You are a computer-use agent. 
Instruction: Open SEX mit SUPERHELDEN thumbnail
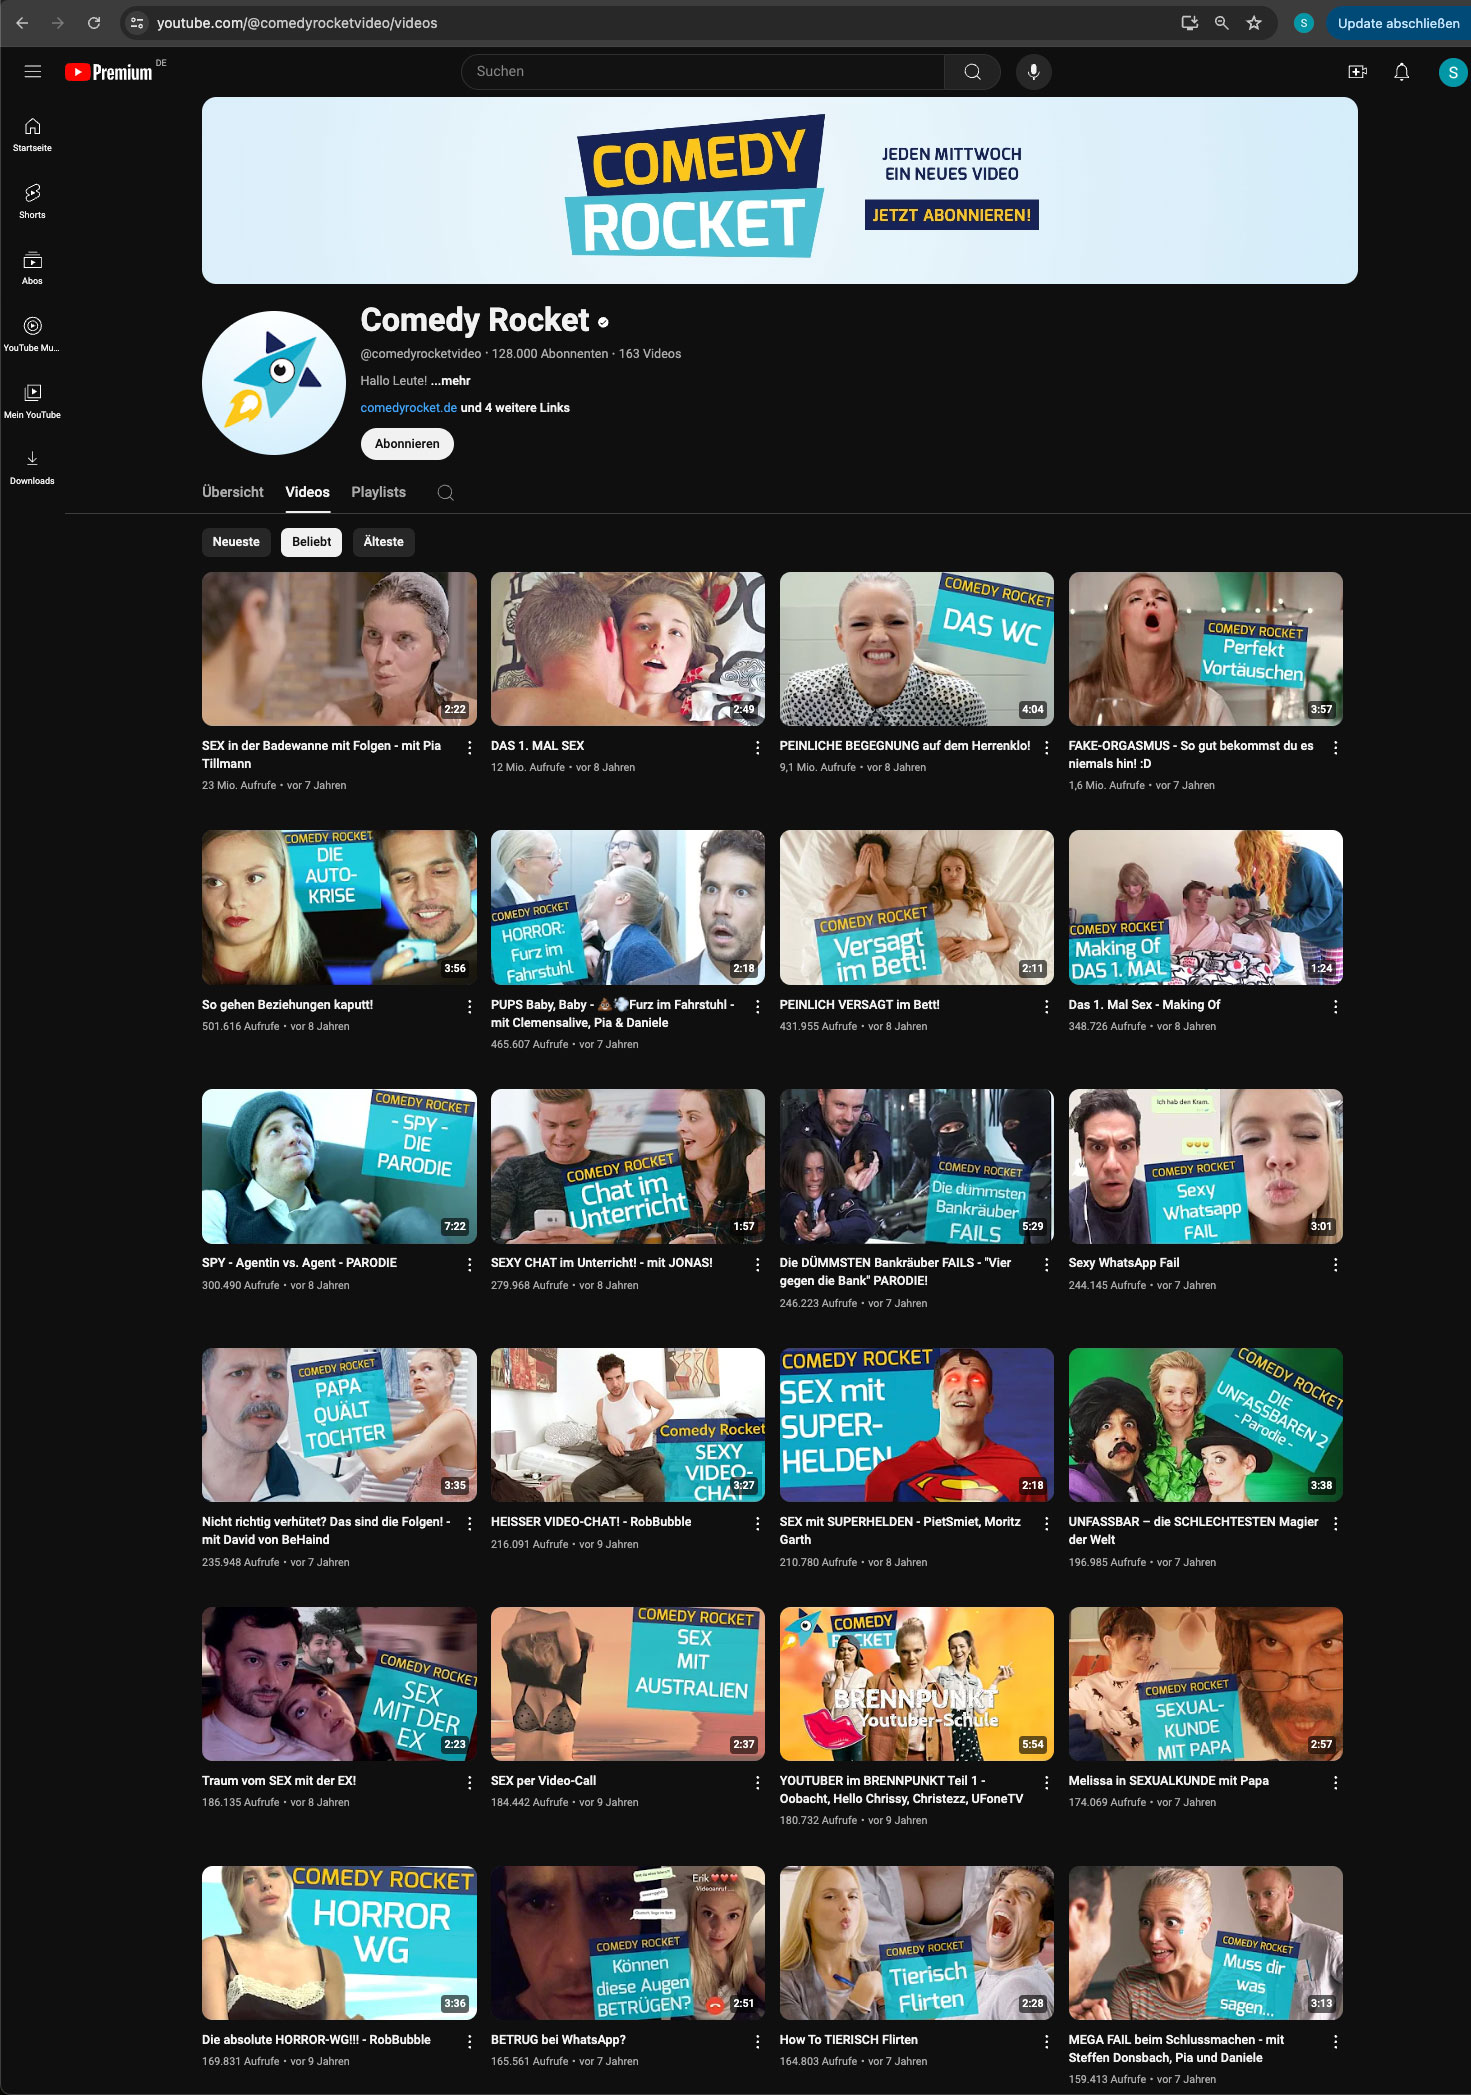click(916, 1425)
